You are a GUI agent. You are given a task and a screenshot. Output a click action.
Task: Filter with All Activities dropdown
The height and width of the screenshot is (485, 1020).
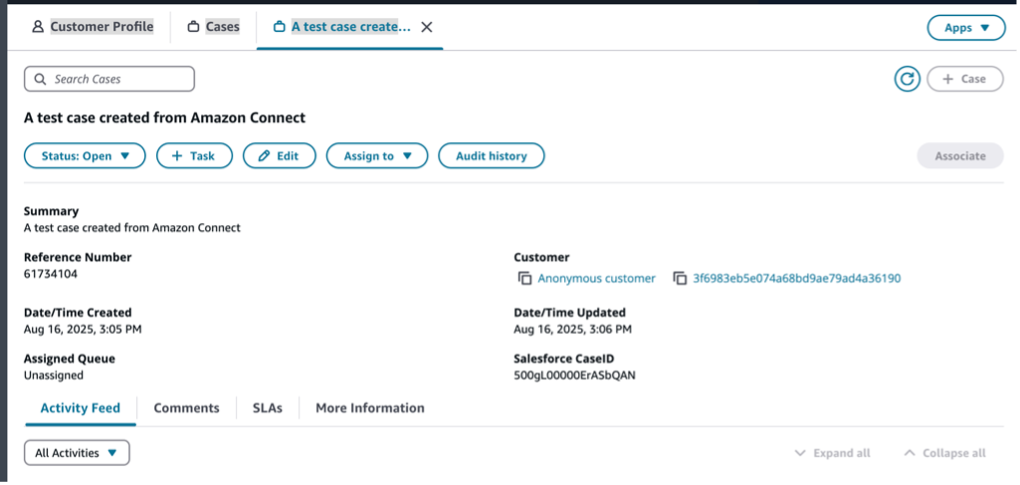pos(77,453)
